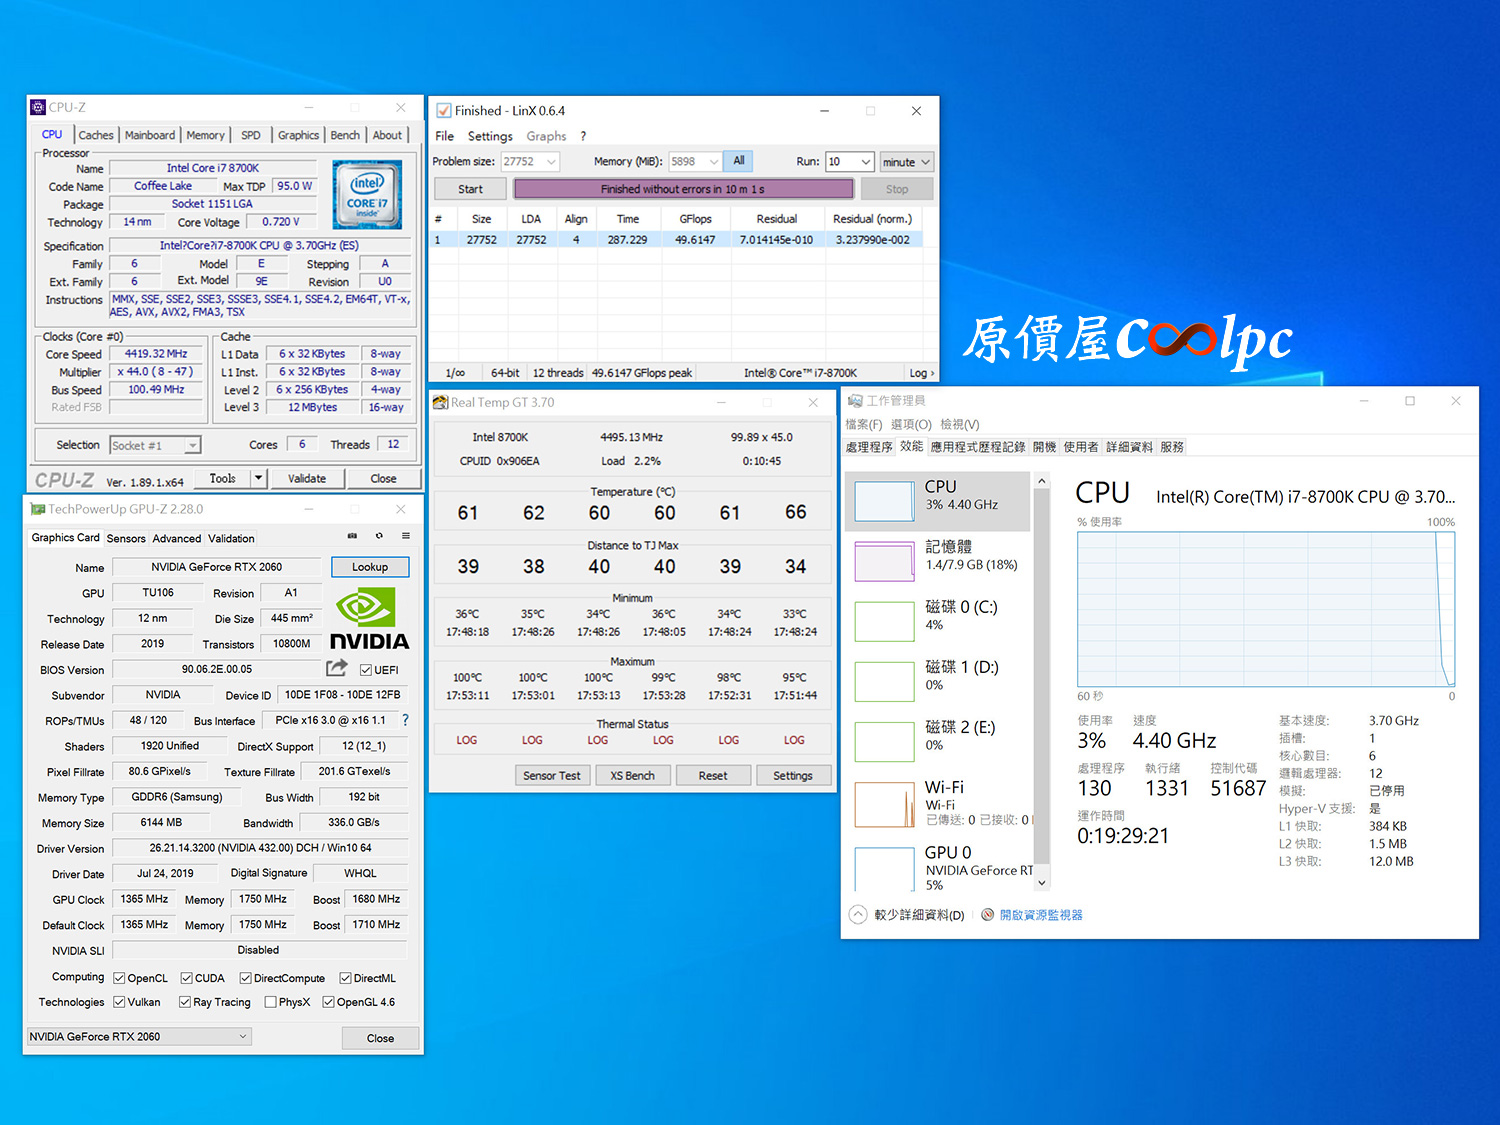Switch to the Caches tab in CPU-Z
The image size is (1500, 1125).
96,135
